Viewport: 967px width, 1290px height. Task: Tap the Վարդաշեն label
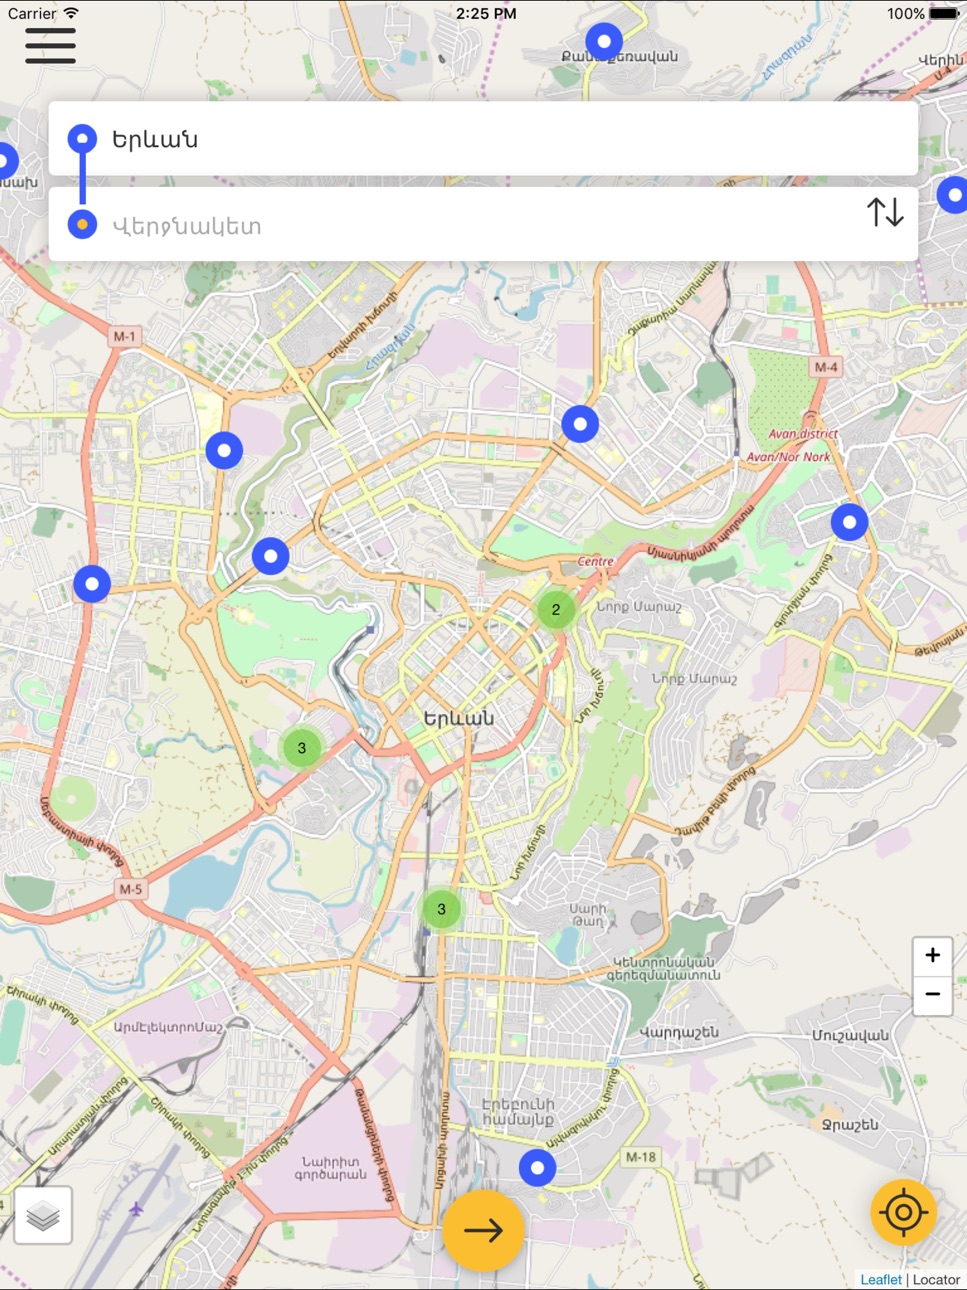coord(679,1032)
